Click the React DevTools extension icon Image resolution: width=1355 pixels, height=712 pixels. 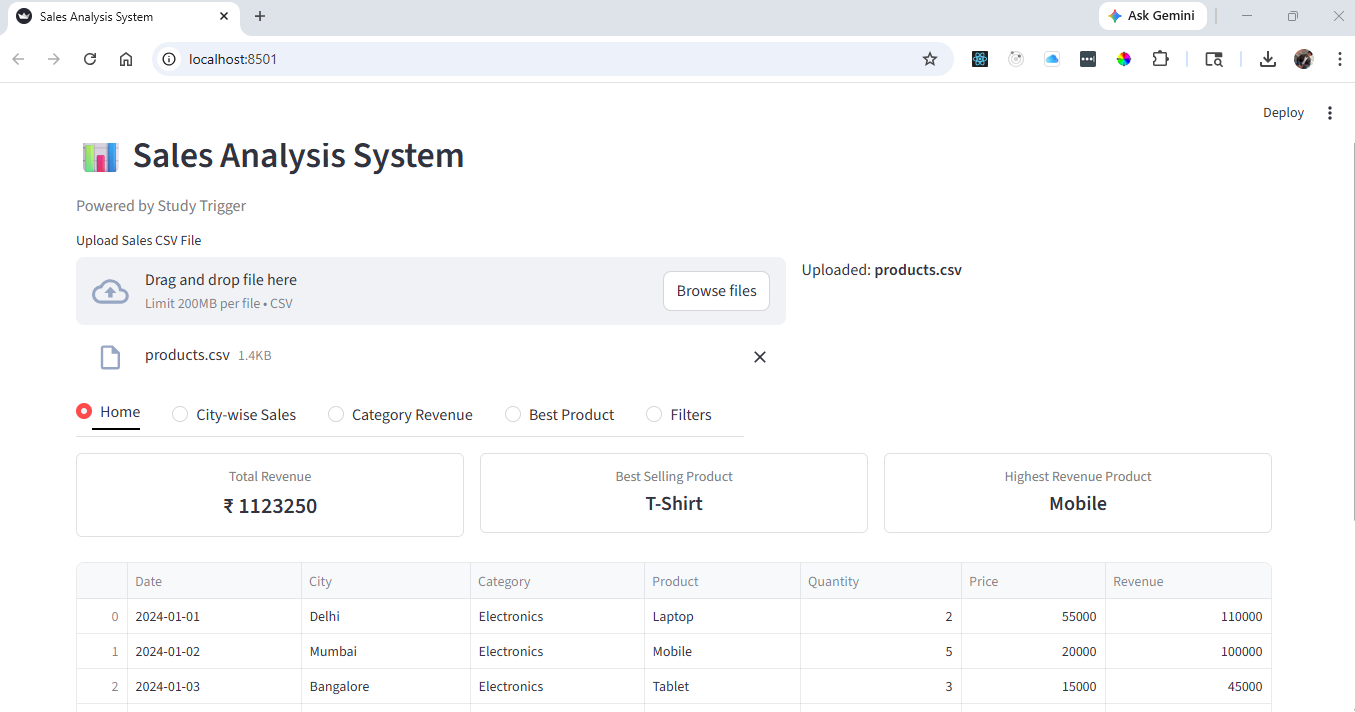pyautogui.click(x=980, y=59)
